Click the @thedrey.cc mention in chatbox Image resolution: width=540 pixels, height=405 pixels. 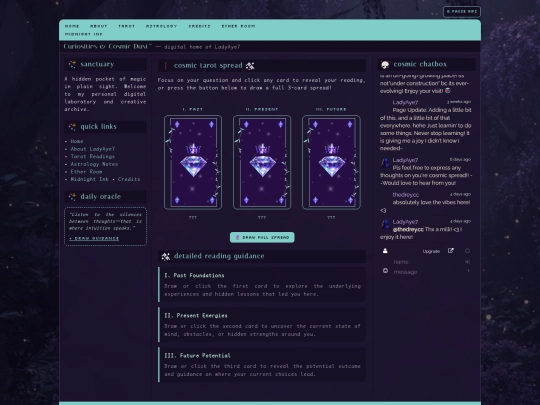408,229
